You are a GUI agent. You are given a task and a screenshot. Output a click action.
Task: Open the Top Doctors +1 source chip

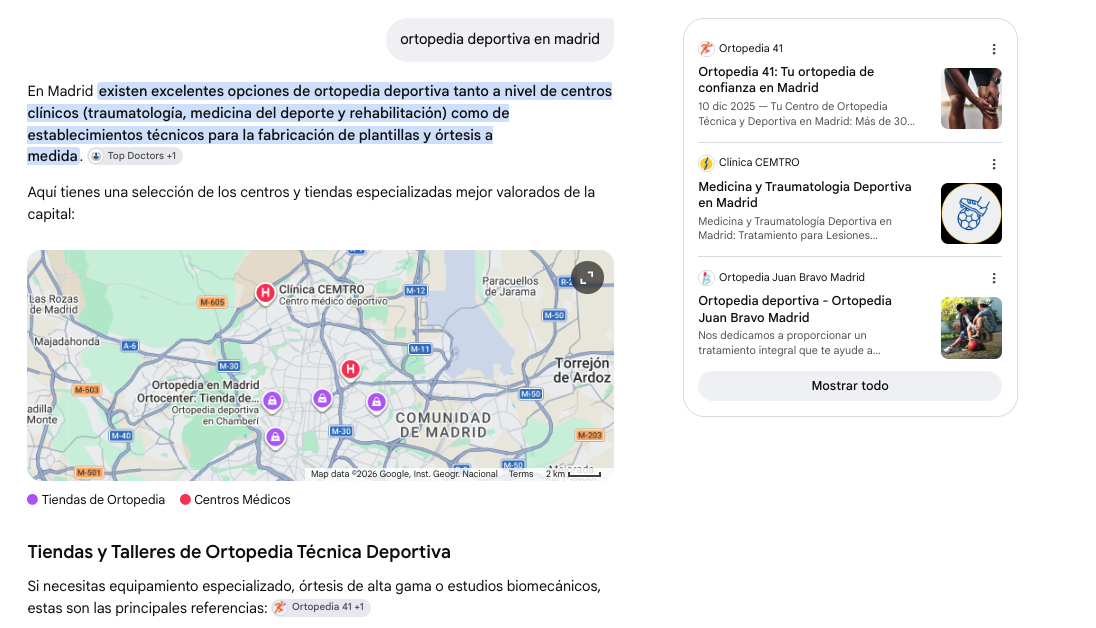click(135, 156)
